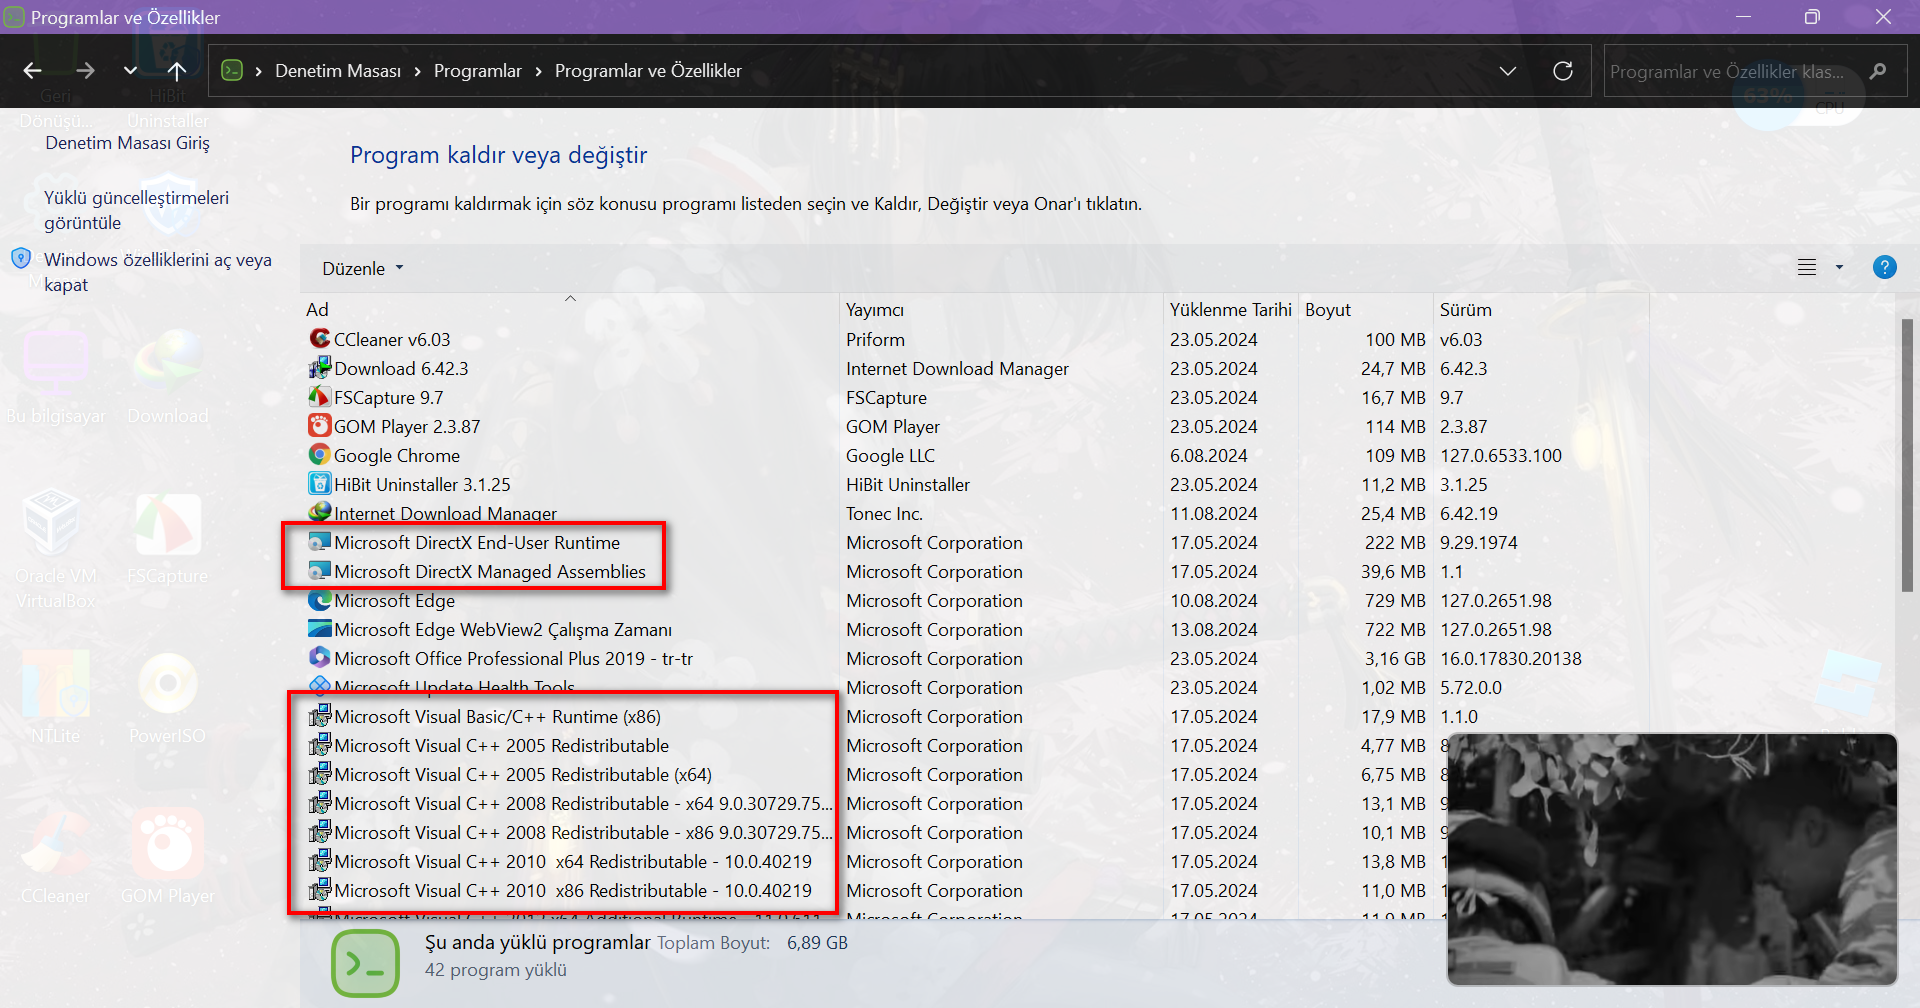Refresh the programs list
This screenshot has height=1008, width=1920.
(1563, 71)
